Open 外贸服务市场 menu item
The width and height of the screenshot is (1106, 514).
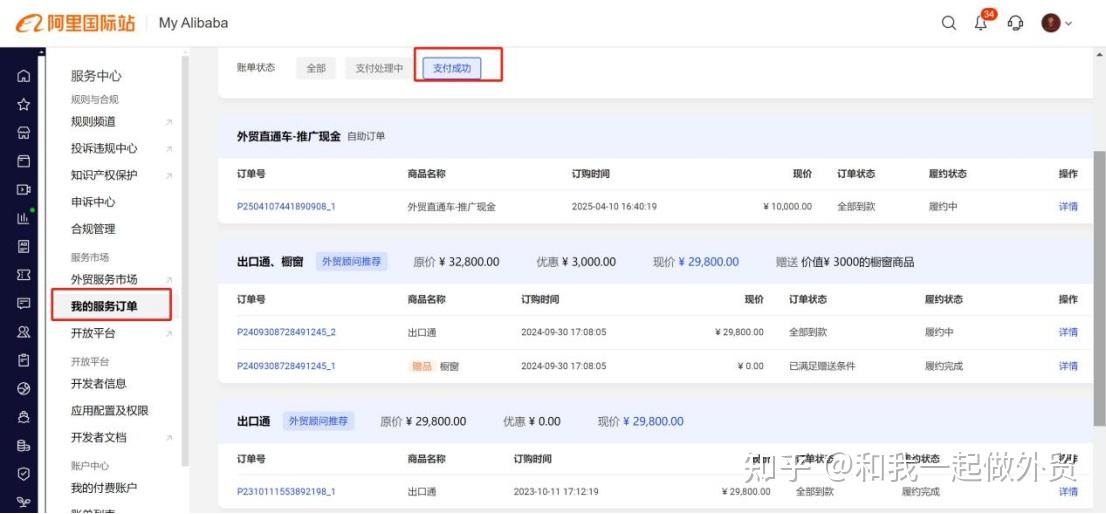point(104,279)
